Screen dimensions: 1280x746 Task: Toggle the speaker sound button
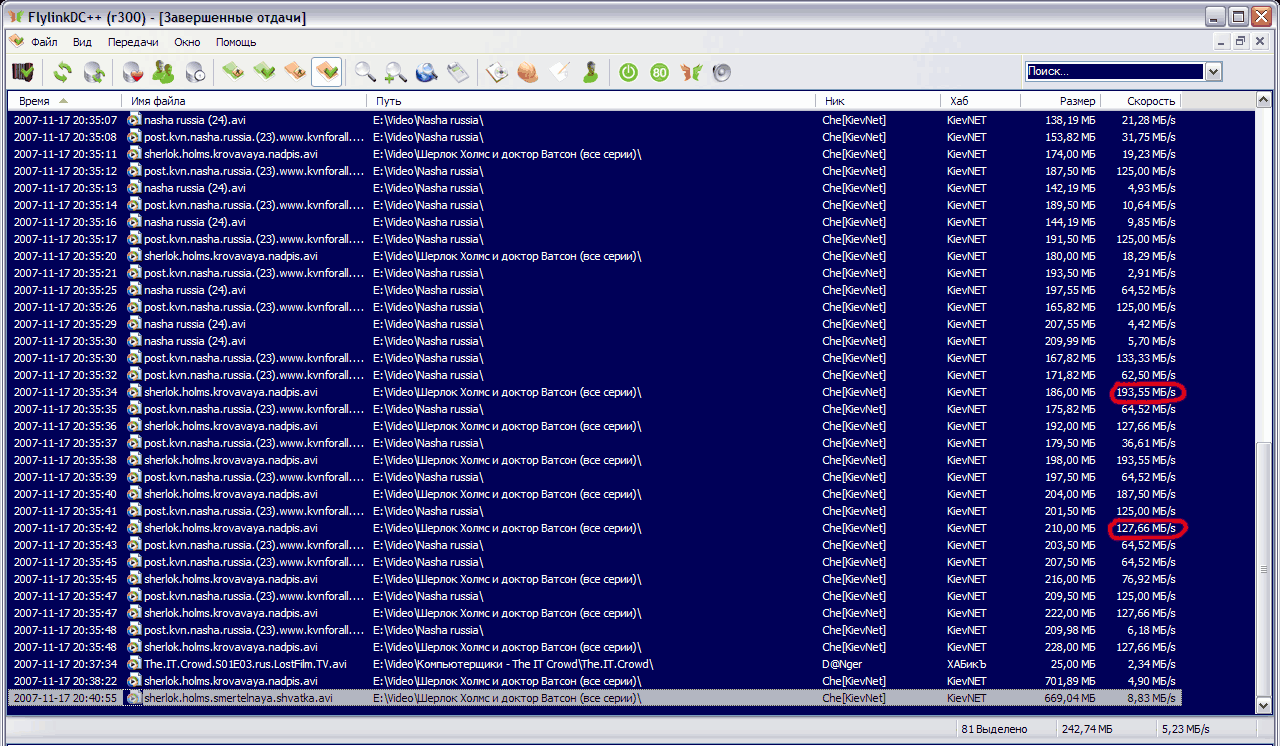point(721,72)
